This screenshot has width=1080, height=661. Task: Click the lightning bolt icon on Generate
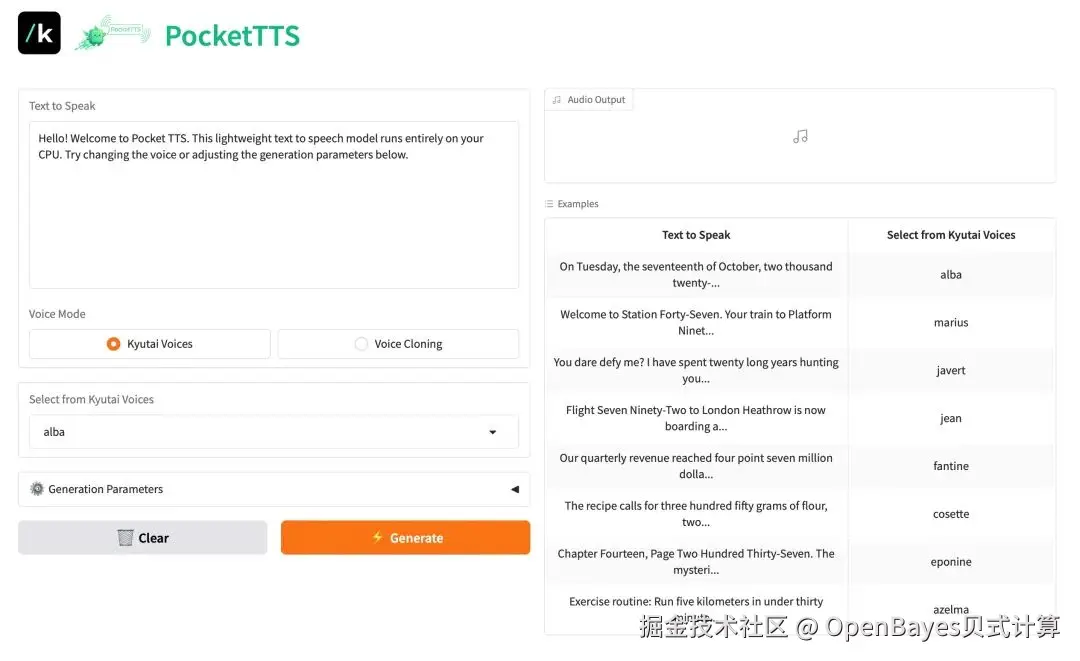(377, 537)
